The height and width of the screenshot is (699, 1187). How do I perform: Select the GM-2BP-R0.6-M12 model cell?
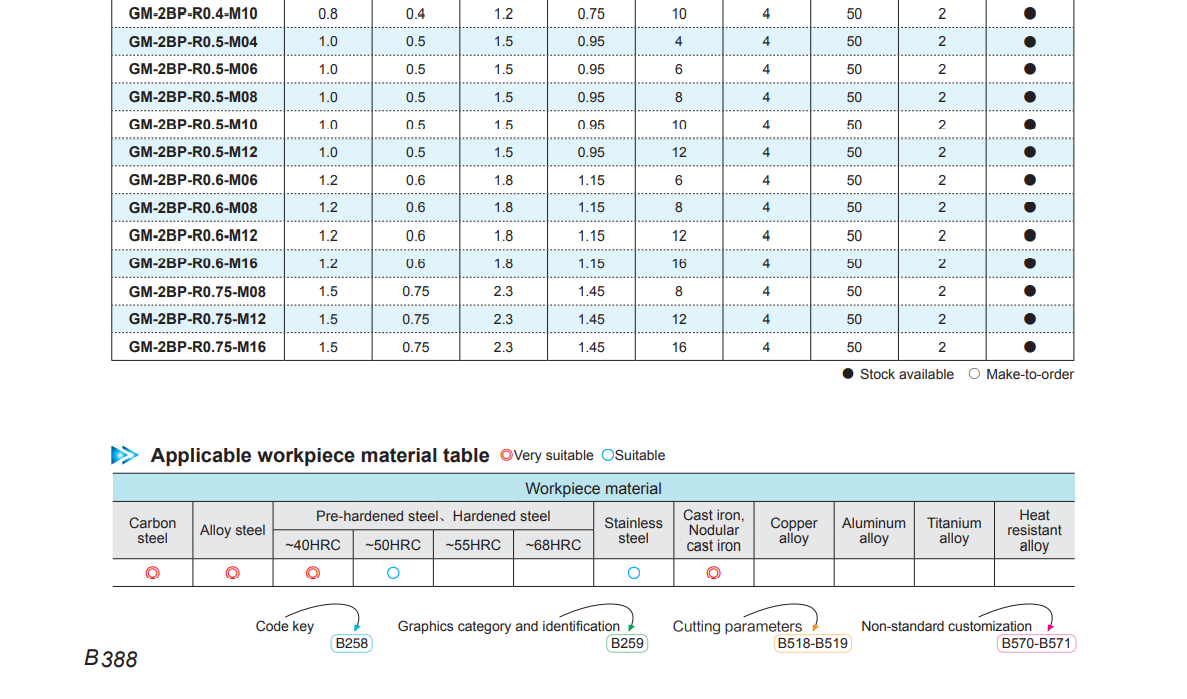(x=193, y=235)
